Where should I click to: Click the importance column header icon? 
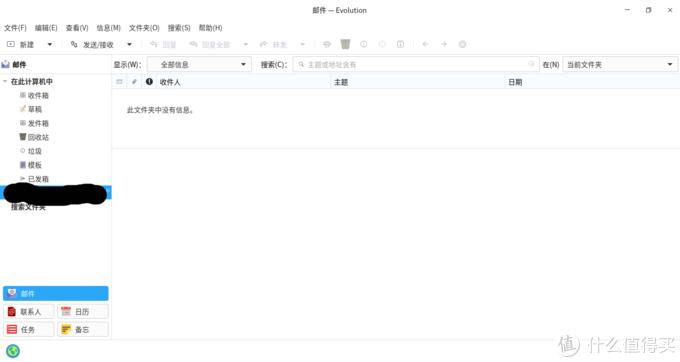tap(149, 82)
